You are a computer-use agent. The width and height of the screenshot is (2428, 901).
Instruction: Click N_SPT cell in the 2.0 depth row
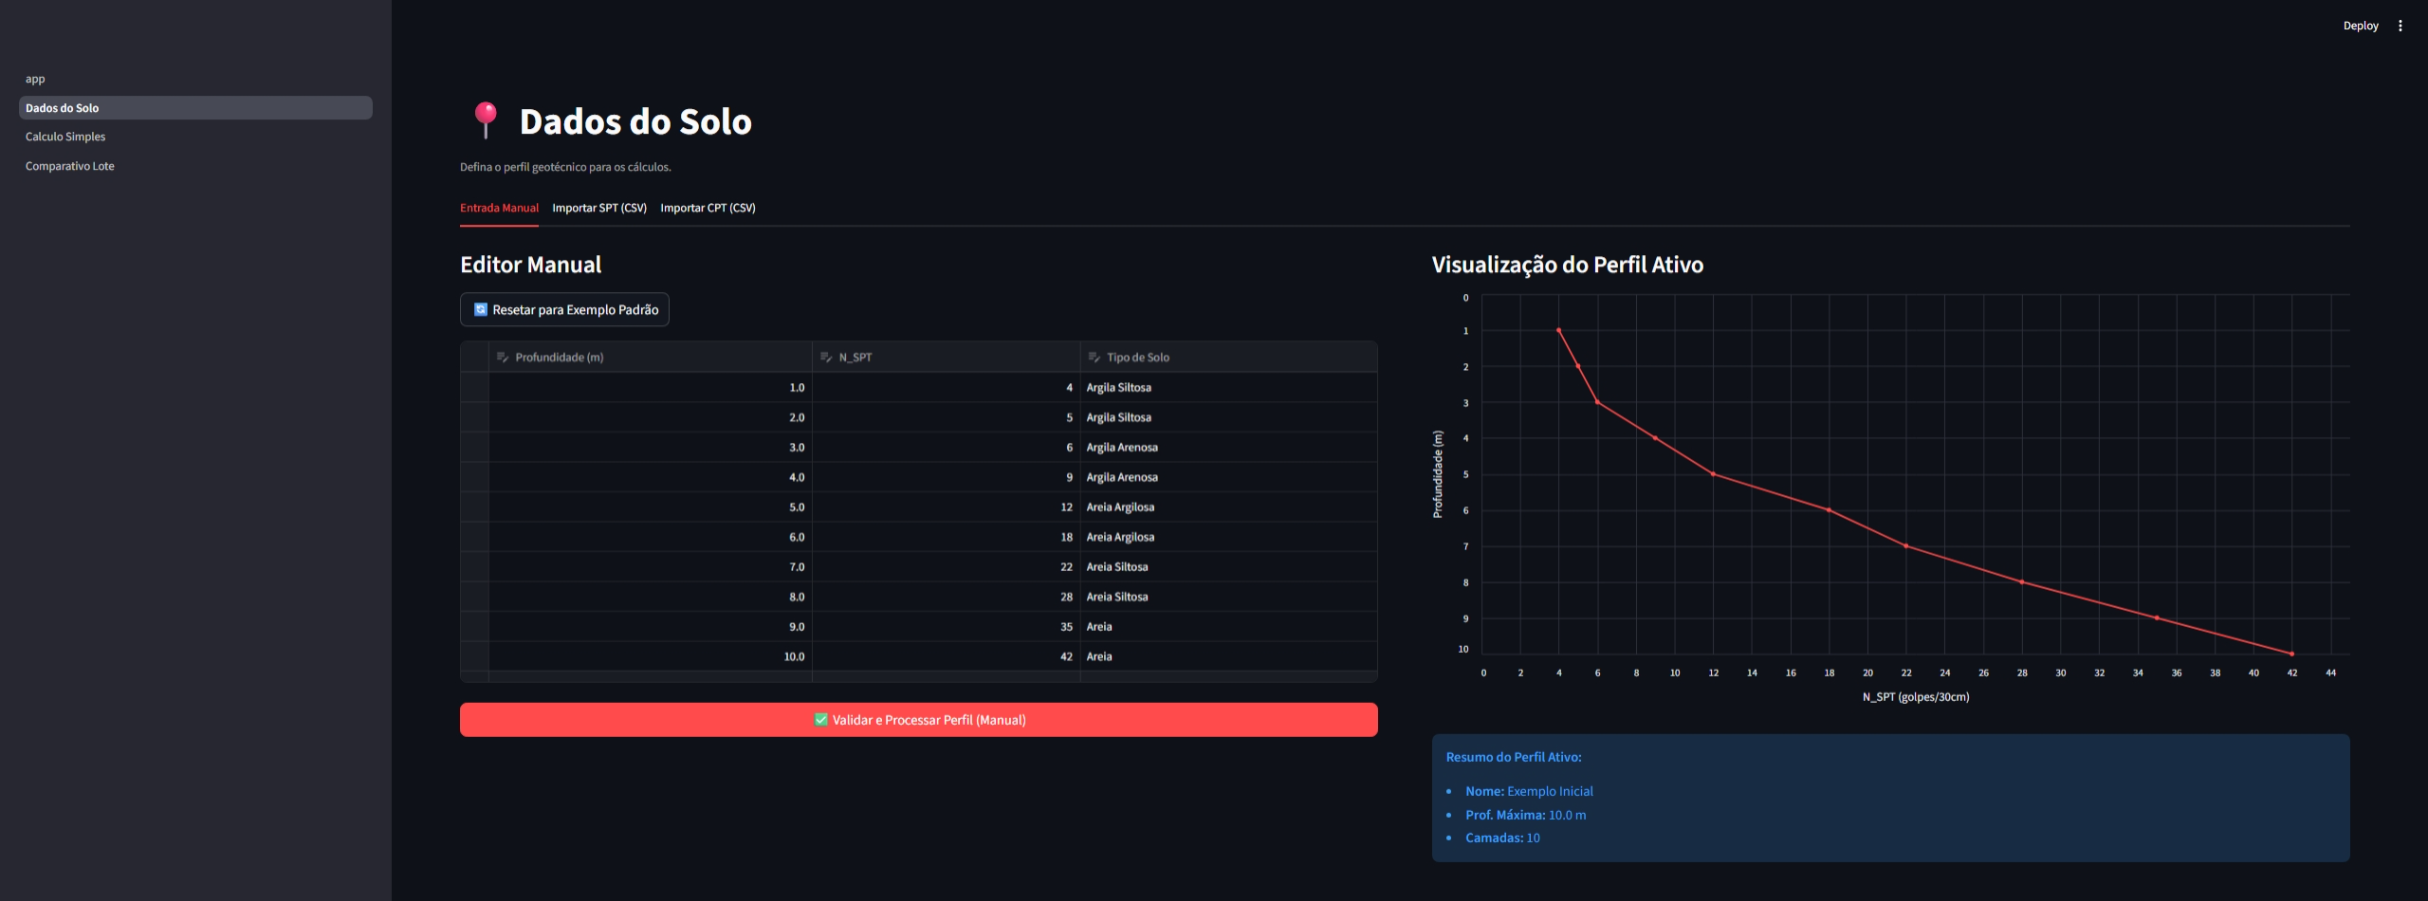pyautogui.click(x=946, y=417)
